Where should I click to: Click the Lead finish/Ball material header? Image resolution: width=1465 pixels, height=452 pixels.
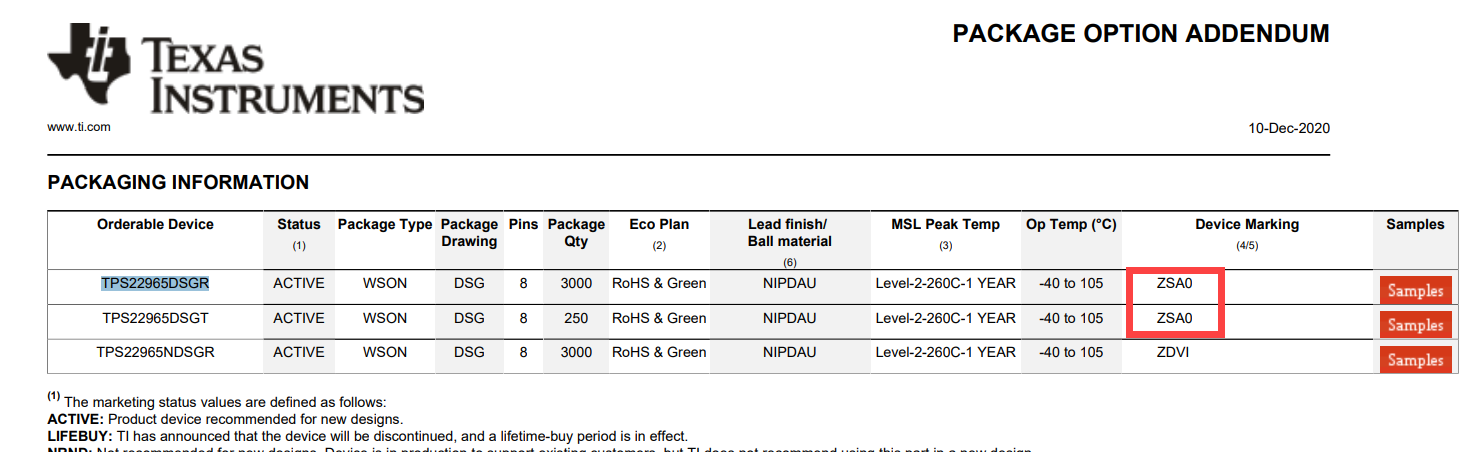pyautogui.click(x=789, y=232)
